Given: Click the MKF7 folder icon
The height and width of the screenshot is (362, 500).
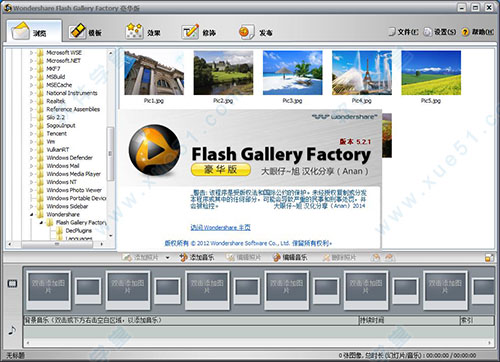Looking at the screenshot, I should (x=40, y=69).
